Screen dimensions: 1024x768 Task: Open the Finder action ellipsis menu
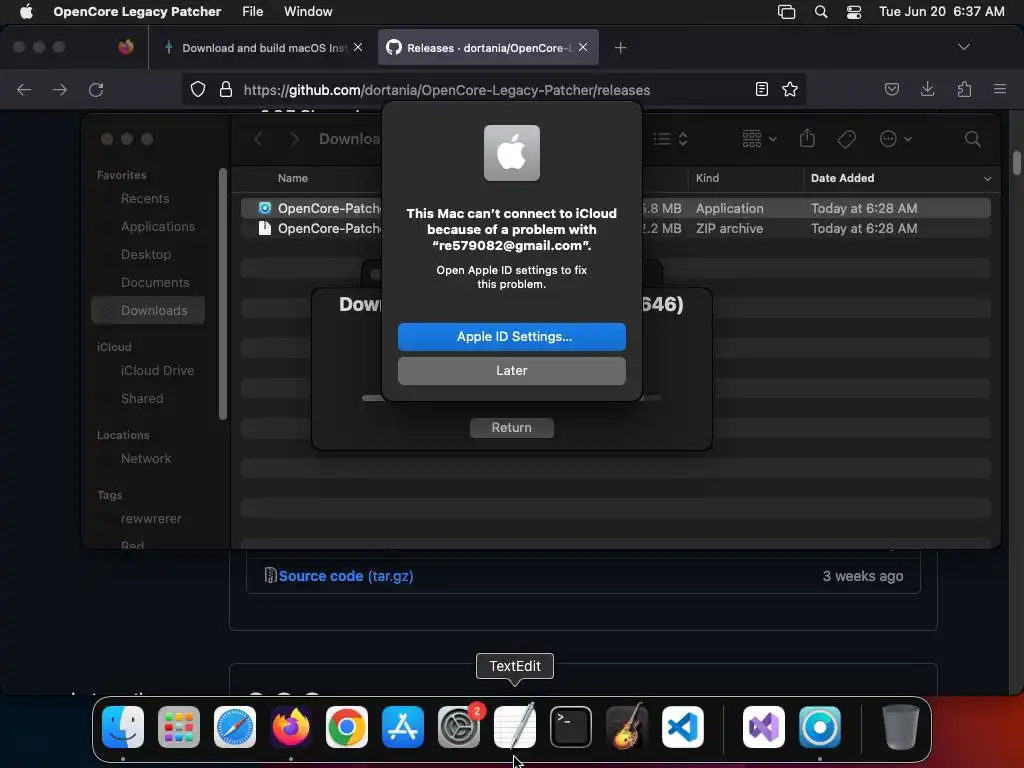click(x=895, y=138)
